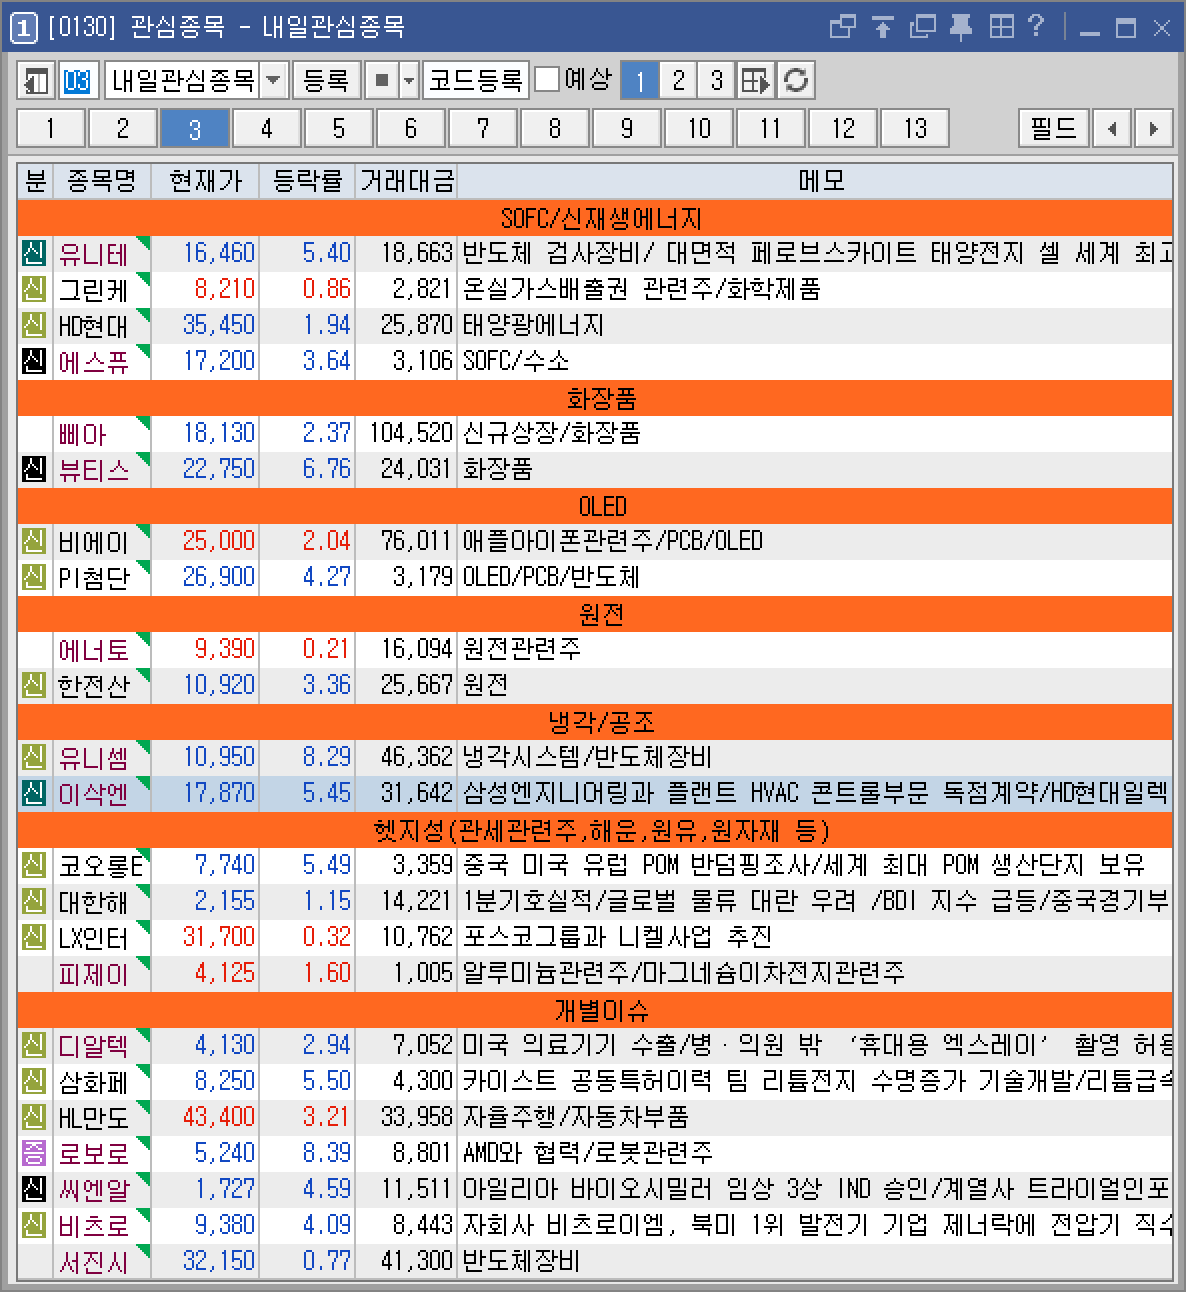The width and height of the screenshot is (1186, 1292).
Task: Click the 신 badge in the 그린케 row
Action: pyautogui.click(x=34, y=289)
